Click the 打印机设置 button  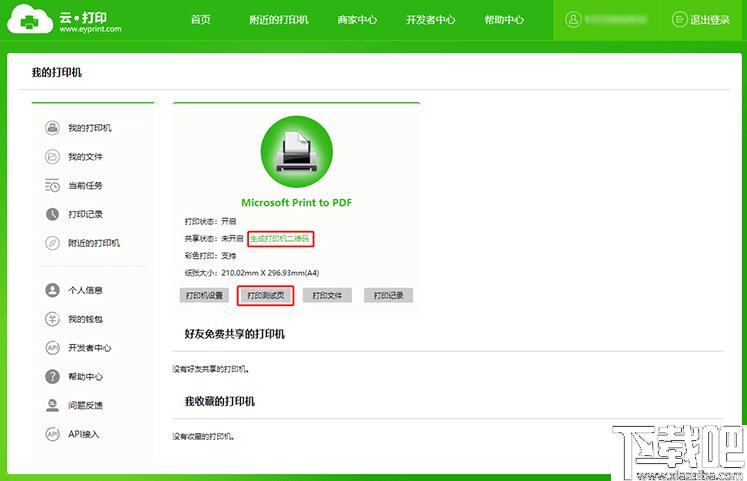click(204, 295)
